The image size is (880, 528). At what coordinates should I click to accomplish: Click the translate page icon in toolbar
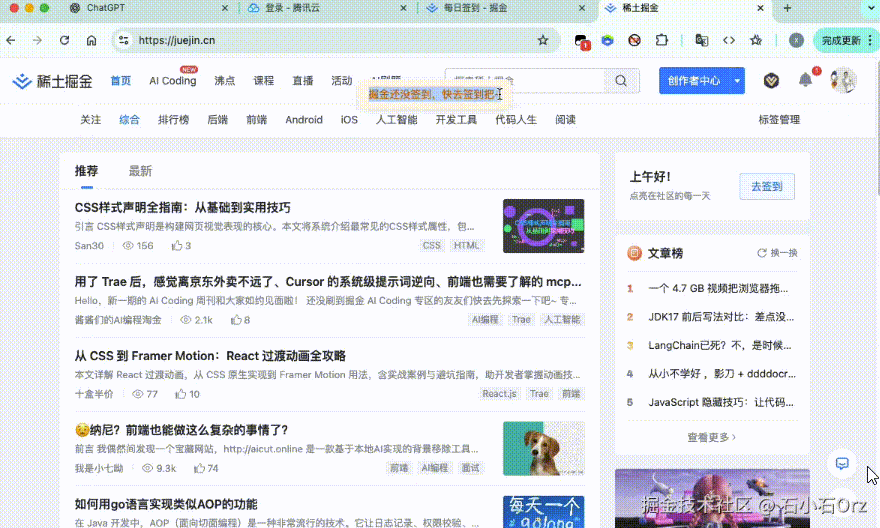point(702,40)
